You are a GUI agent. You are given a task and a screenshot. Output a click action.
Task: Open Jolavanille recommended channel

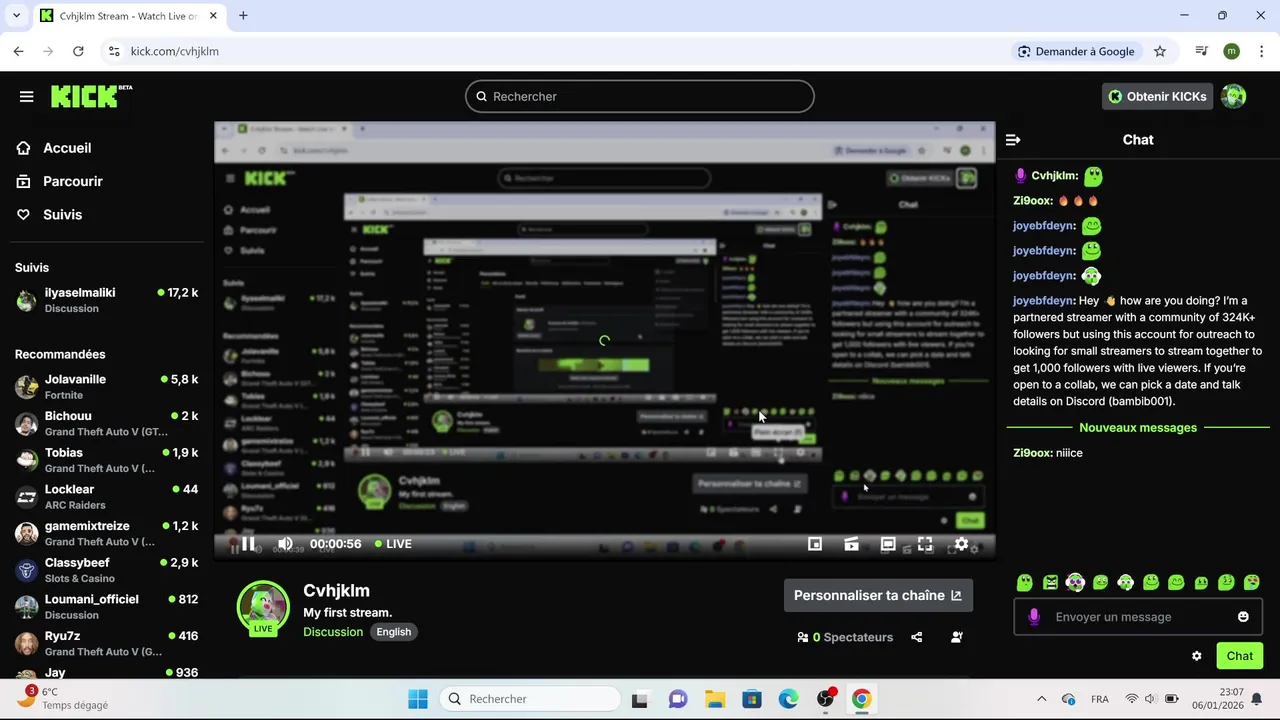click(x=107, y=386)
